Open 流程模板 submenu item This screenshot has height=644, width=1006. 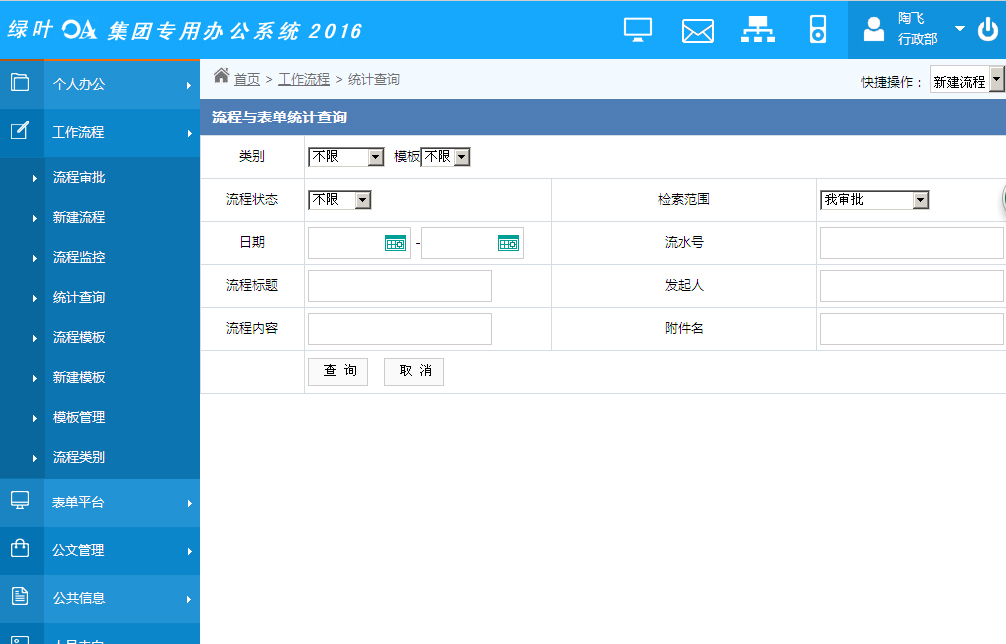click(x=79, y=337)
